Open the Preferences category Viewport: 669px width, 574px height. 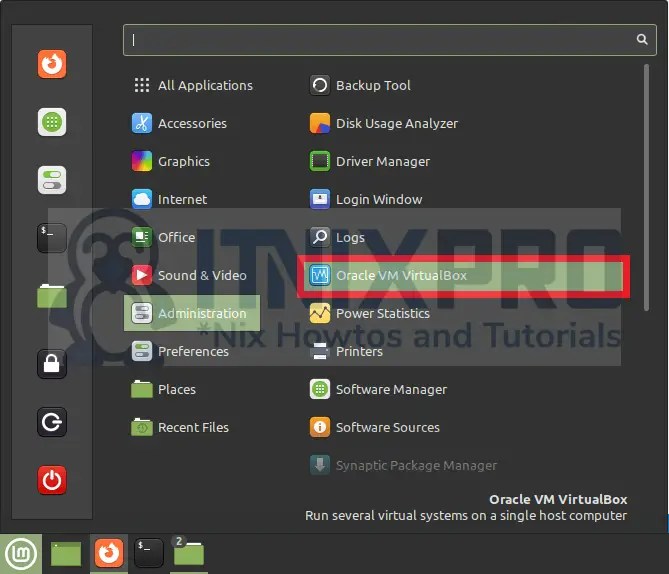(193, 351)
